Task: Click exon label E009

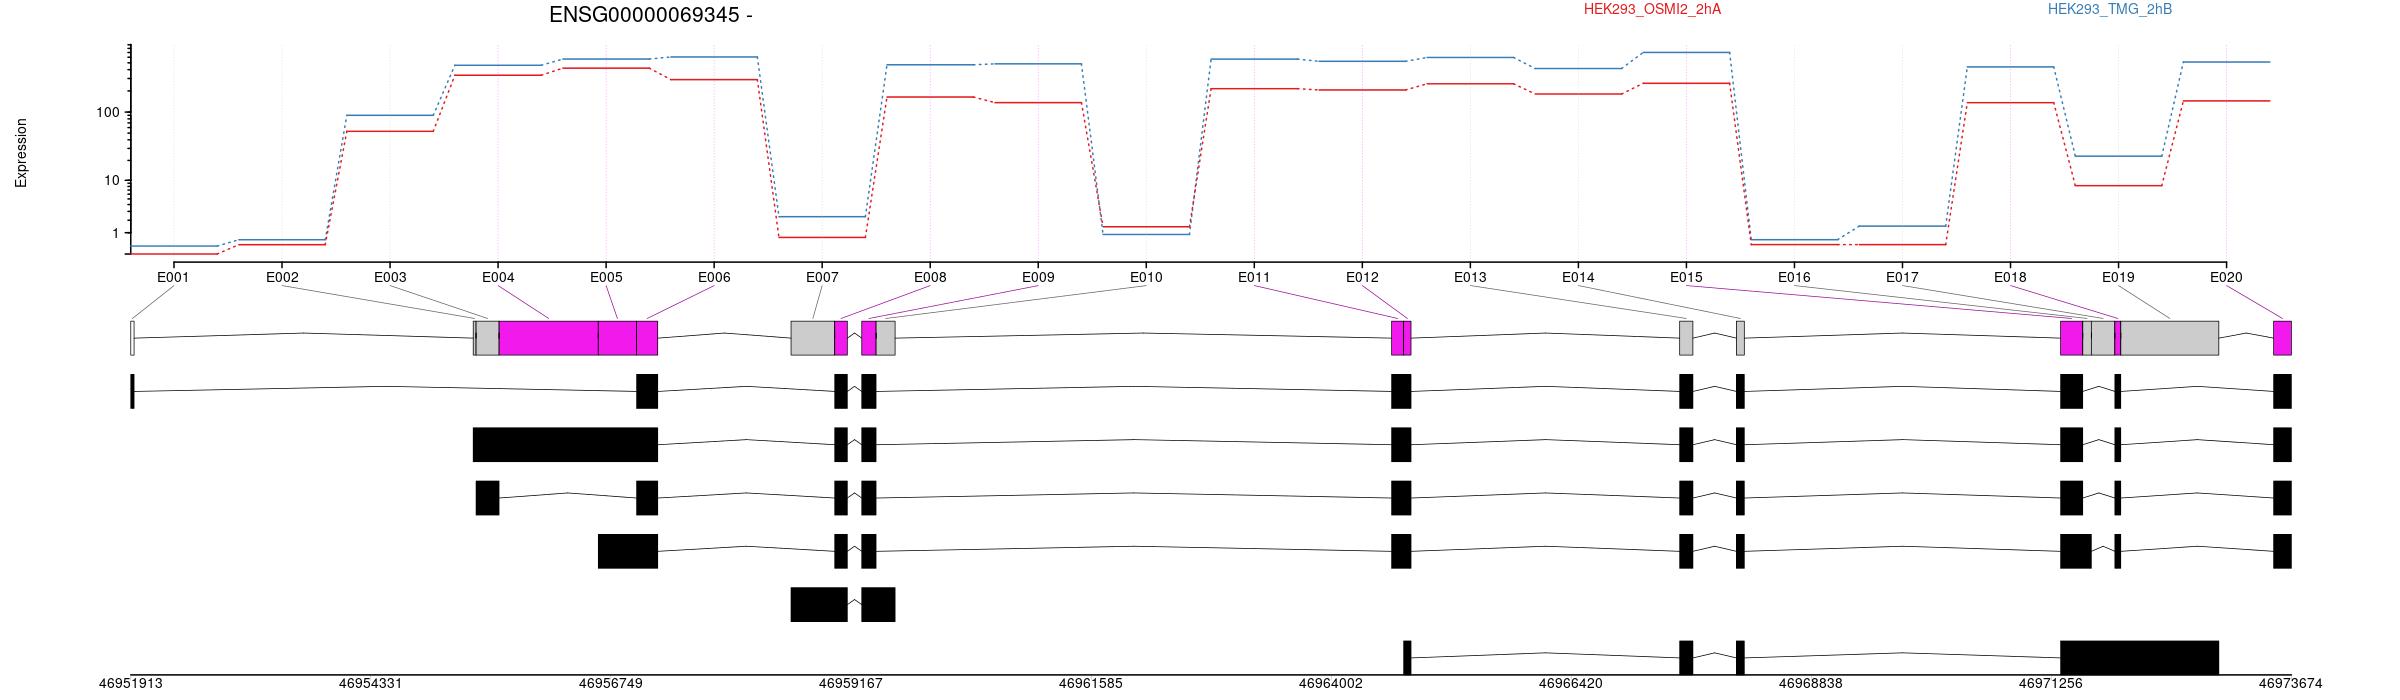Action: (1038, 277)
